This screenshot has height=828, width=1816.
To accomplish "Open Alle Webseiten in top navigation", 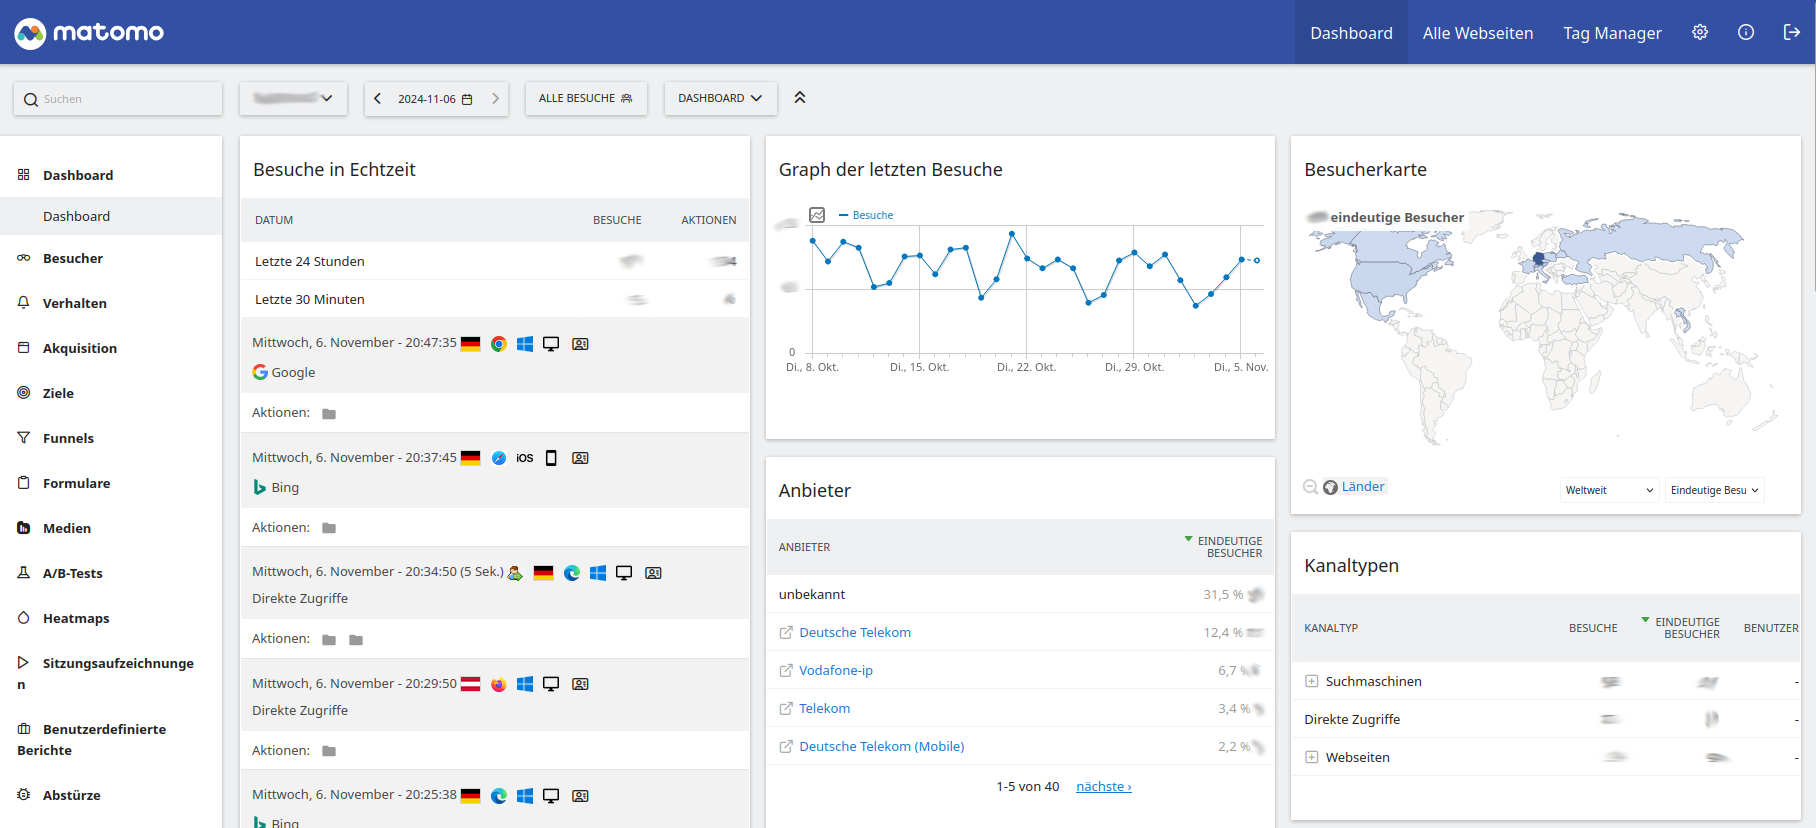I will pyautogui.click(x=1477, y=33).
